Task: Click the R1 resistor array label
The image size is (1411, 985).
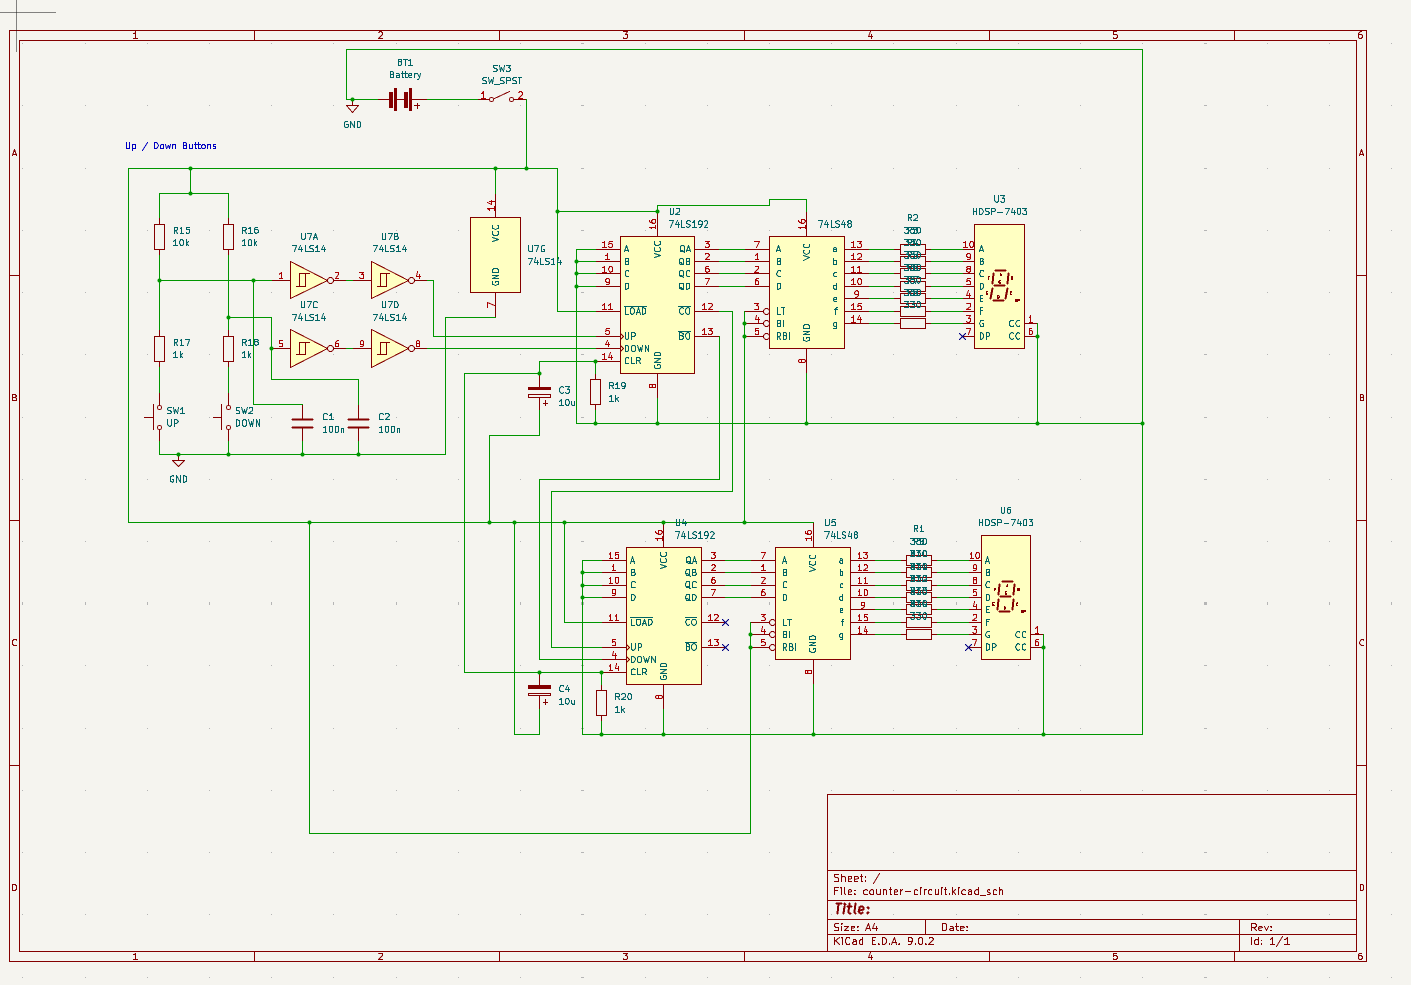Action: [918, 529]
